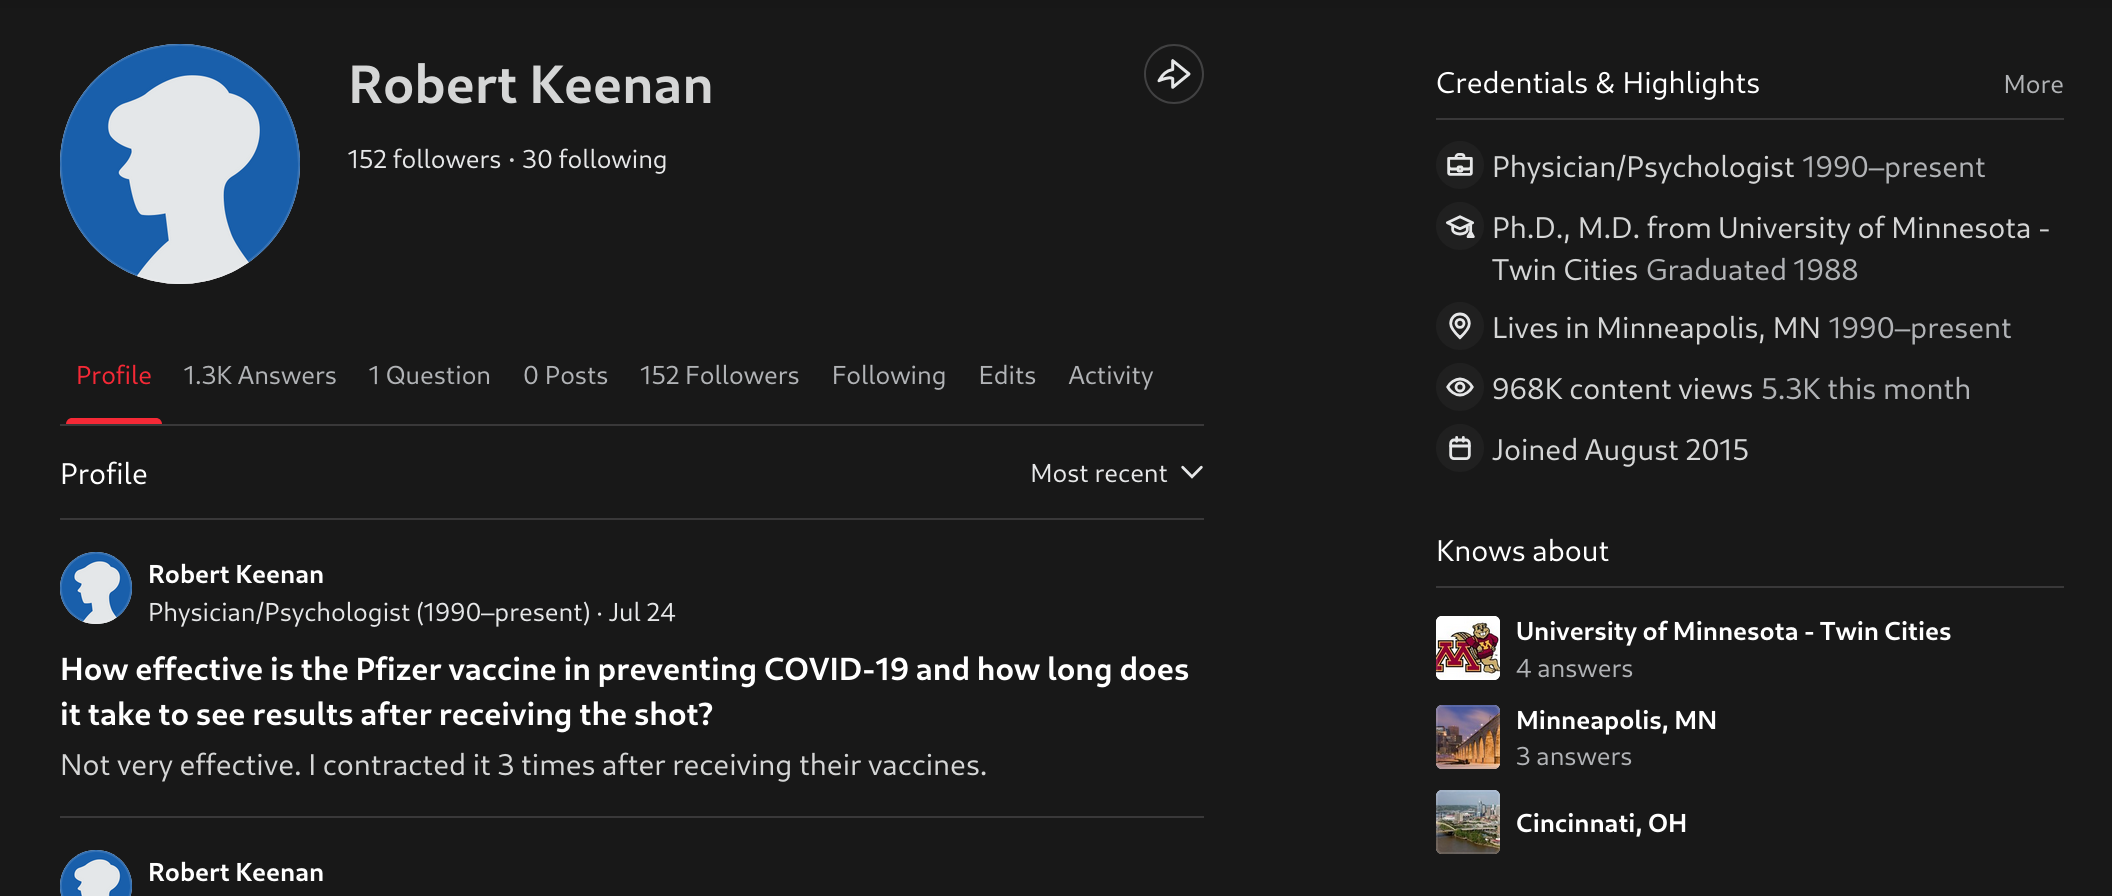Viewport: 2112px width, 896px height.
Task: Click the '4 answers' count text
Action: [1574, 669]
